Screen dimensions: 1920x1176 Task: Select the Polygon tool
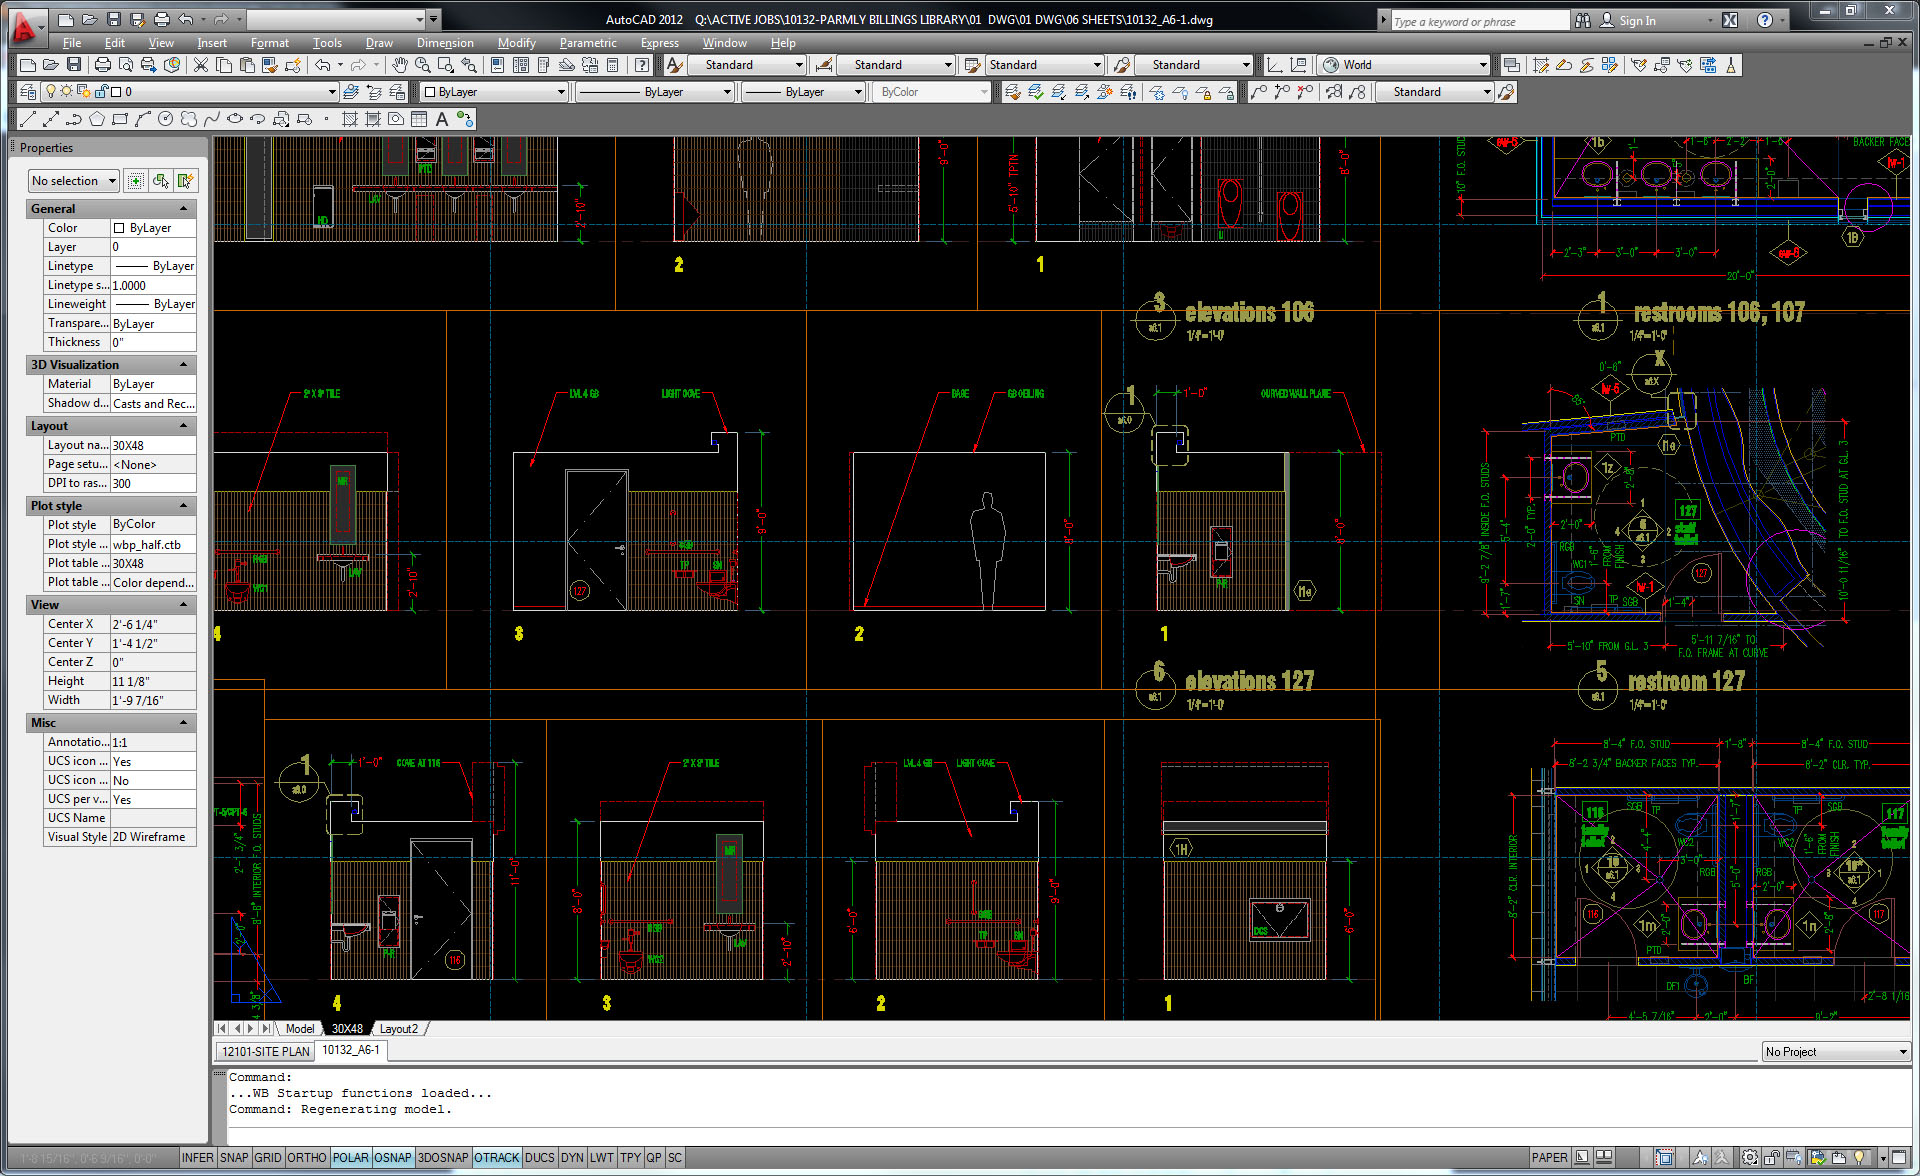pyautogui.click(x=96, y=118)
